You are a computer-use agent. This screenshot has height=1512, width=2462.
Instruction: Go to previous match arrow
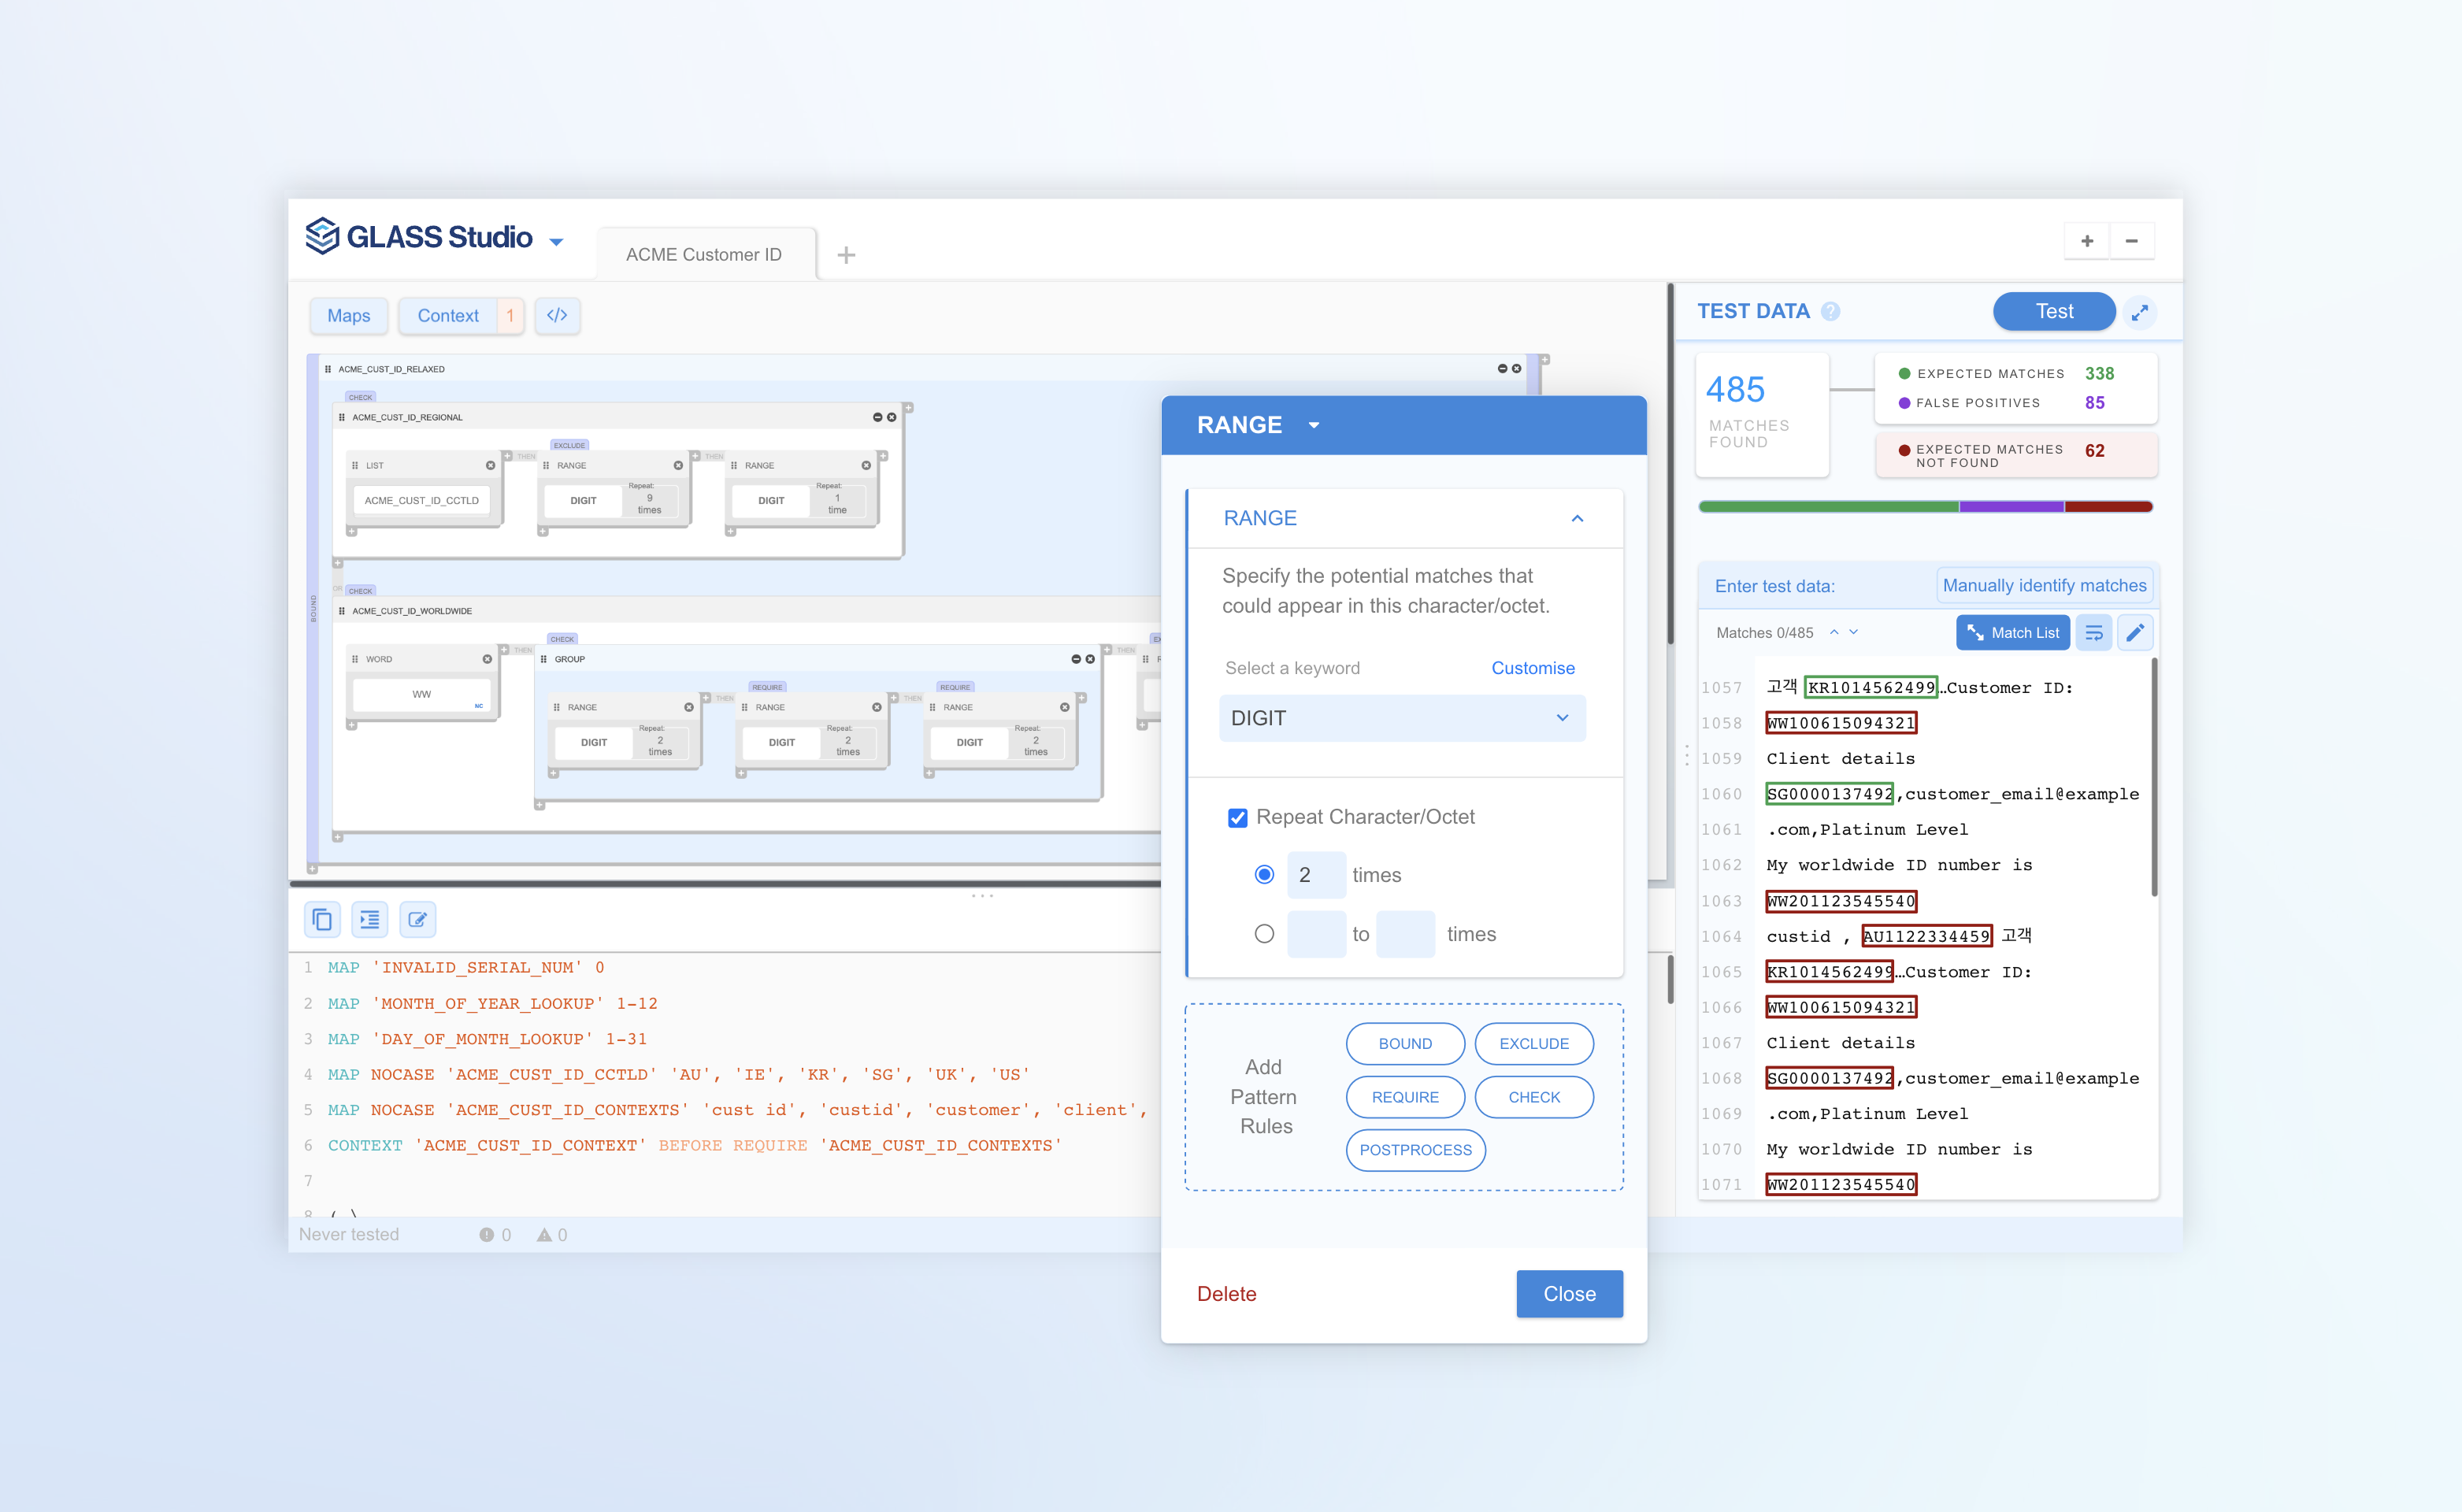[1834, 632]
